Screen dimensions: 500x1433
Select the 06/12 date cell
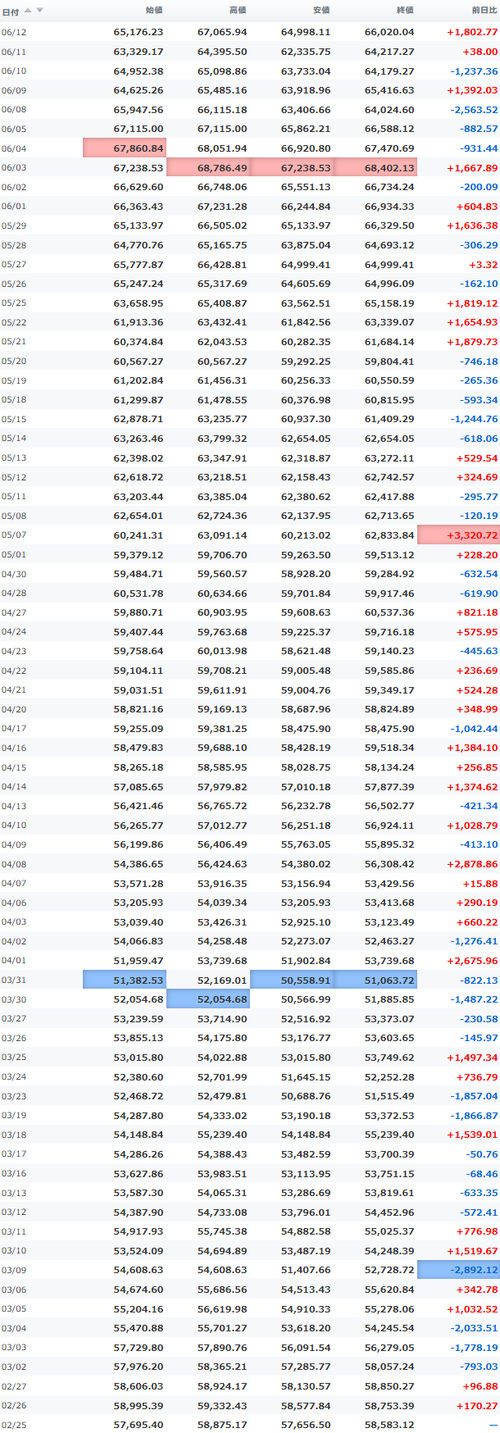pyautogui.click(x=14, y=32)
